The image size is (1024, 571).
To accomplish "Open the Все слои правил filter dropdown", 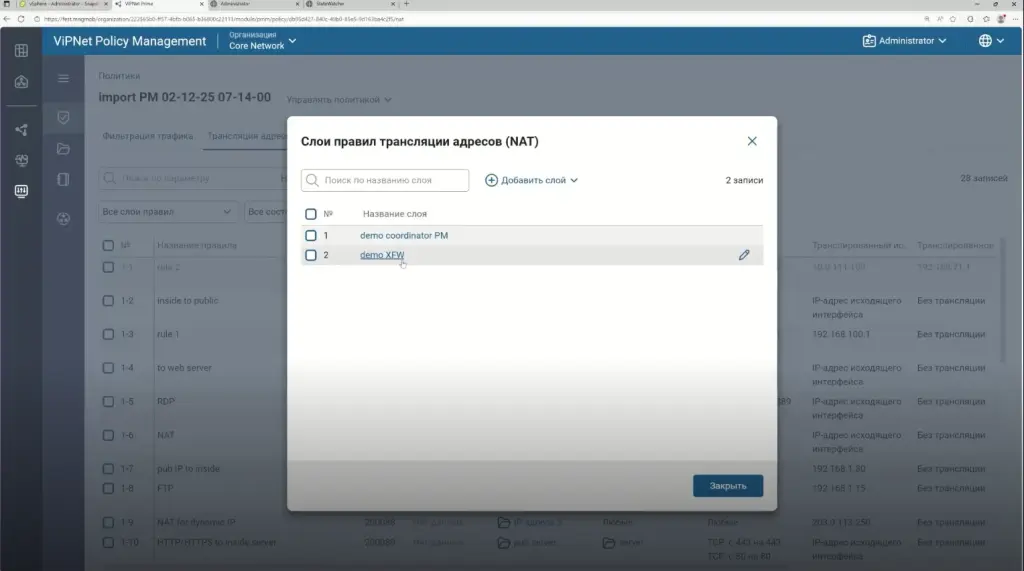I will (166, 212).
